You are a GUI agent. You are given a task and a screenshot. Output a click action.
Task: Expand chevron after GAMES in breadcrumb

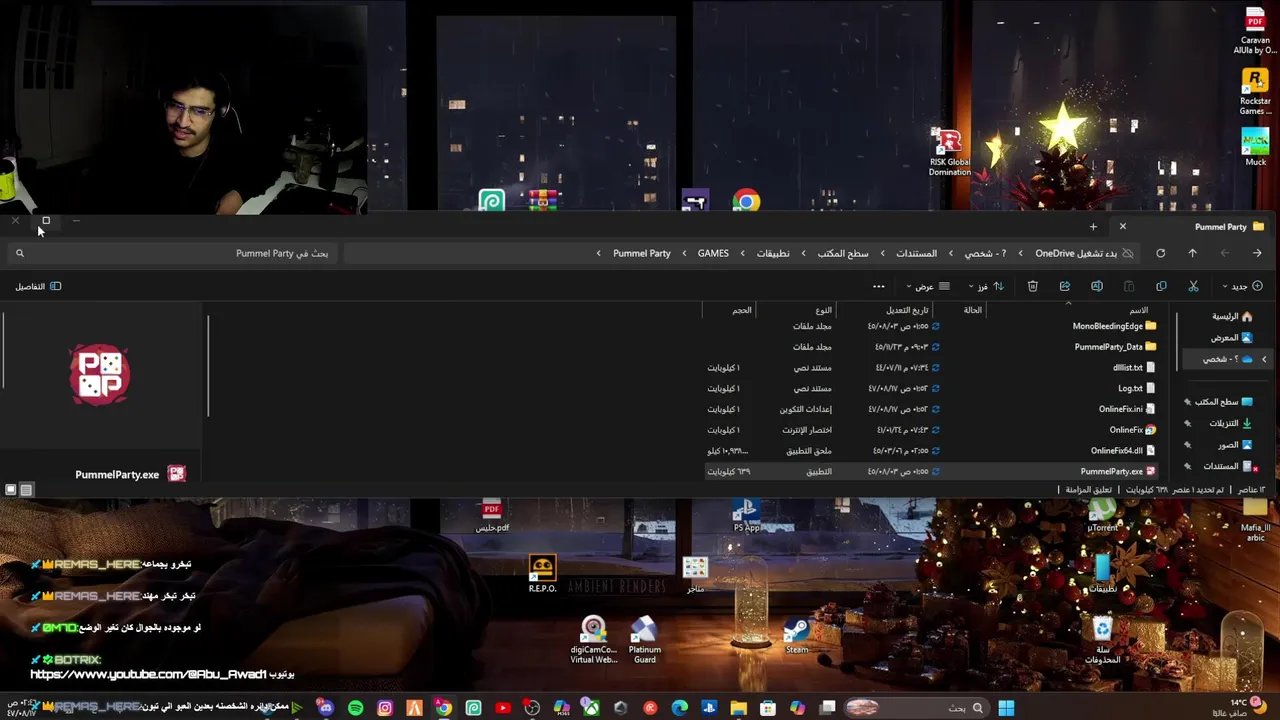[684, 254]
